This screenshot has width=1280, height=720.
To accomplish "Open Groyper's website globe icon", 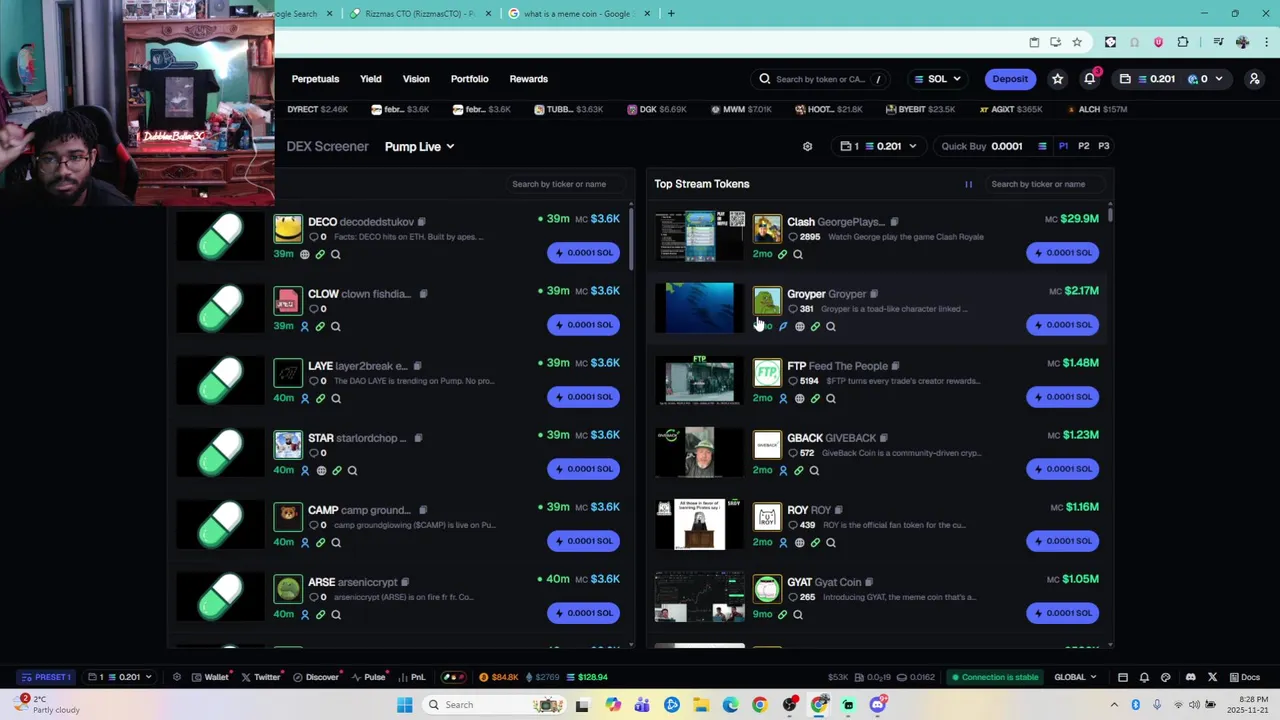I will click(x=799, y=326).
